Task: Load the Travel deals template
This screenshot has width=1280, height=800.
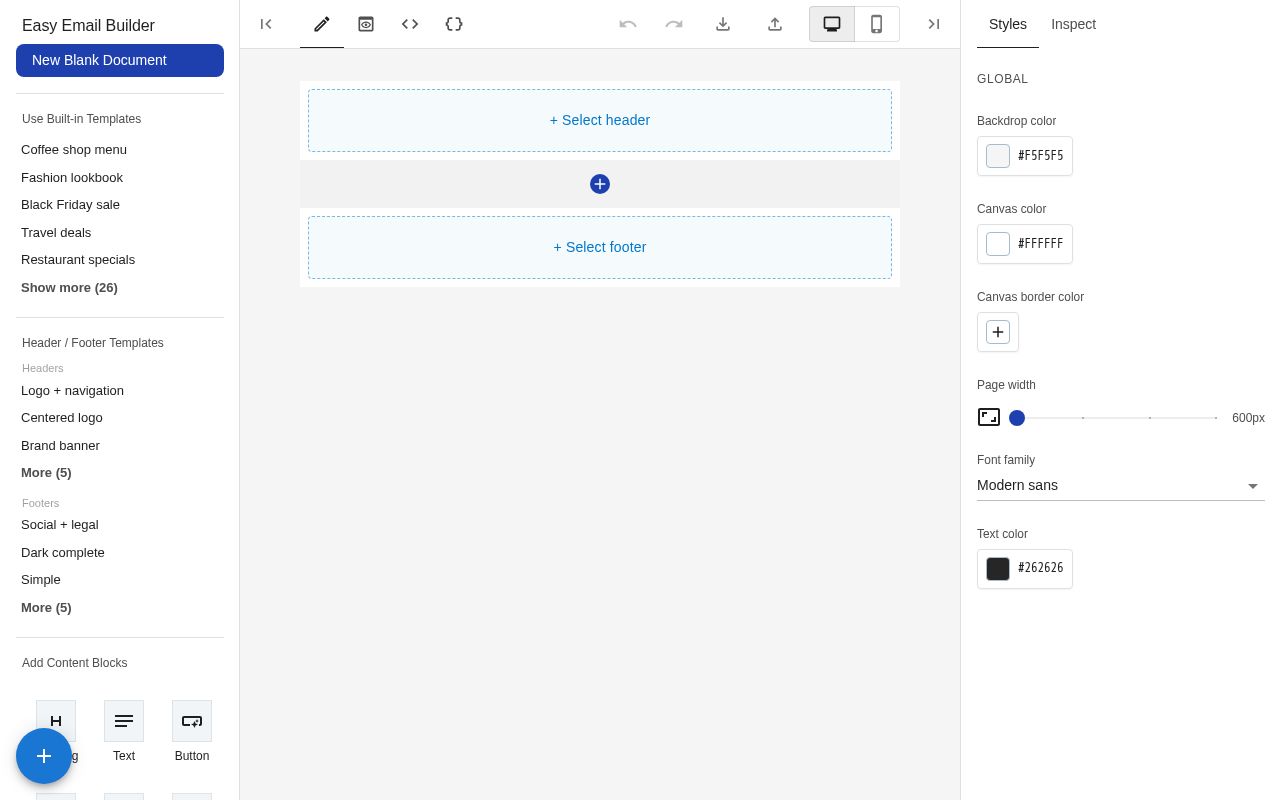Action: click(x=56, y=233)
